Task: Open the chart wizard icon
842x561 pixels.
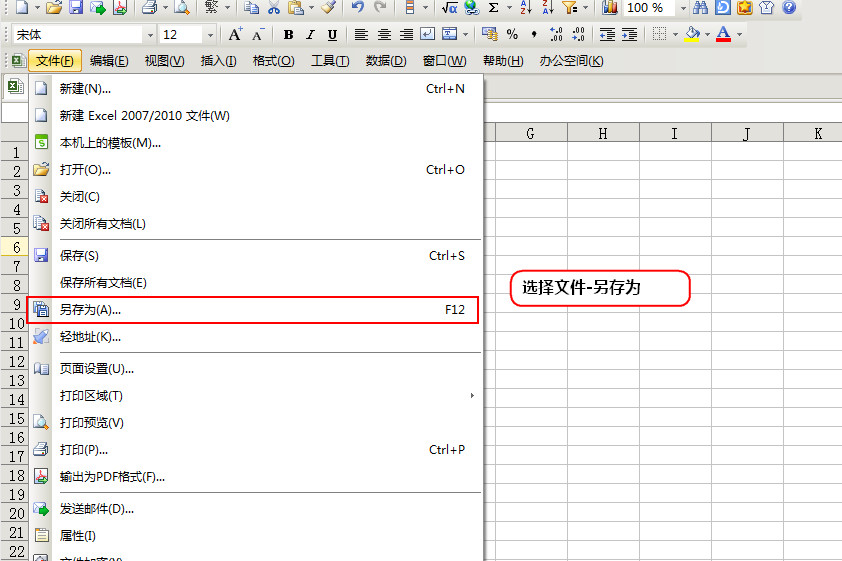Action: click(x=609, y=8)
